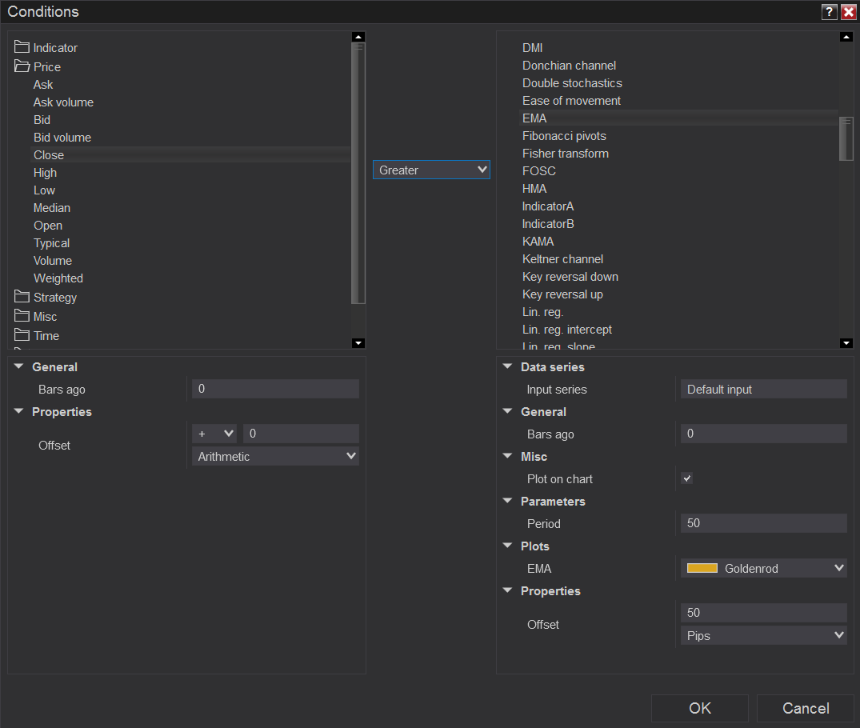The height and width of the screenshot is (728, 860).
Task: Select Donchian channel indicator
Action: 569,65
